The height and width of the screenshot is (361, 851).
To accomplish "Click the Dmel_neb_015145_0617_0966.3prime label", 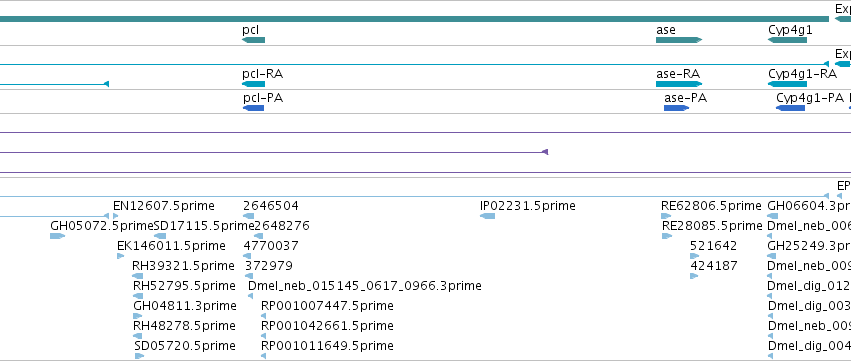I will click(x=365, y=286).
